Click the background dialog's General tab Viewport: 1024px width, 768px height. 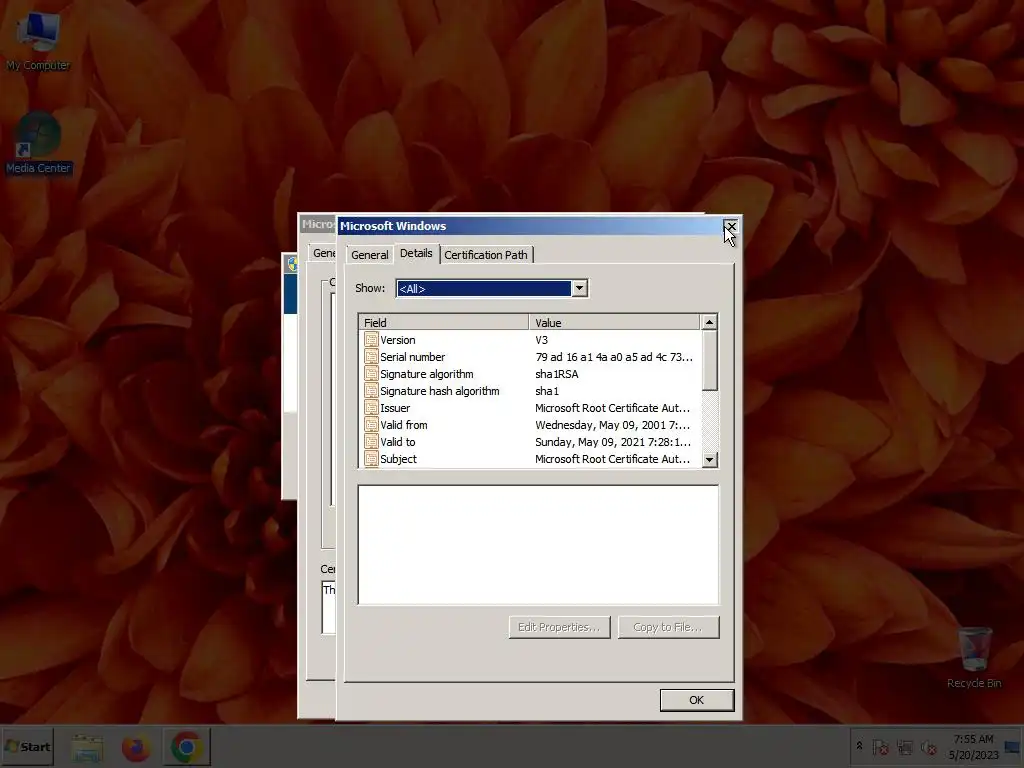pos(323,253)
